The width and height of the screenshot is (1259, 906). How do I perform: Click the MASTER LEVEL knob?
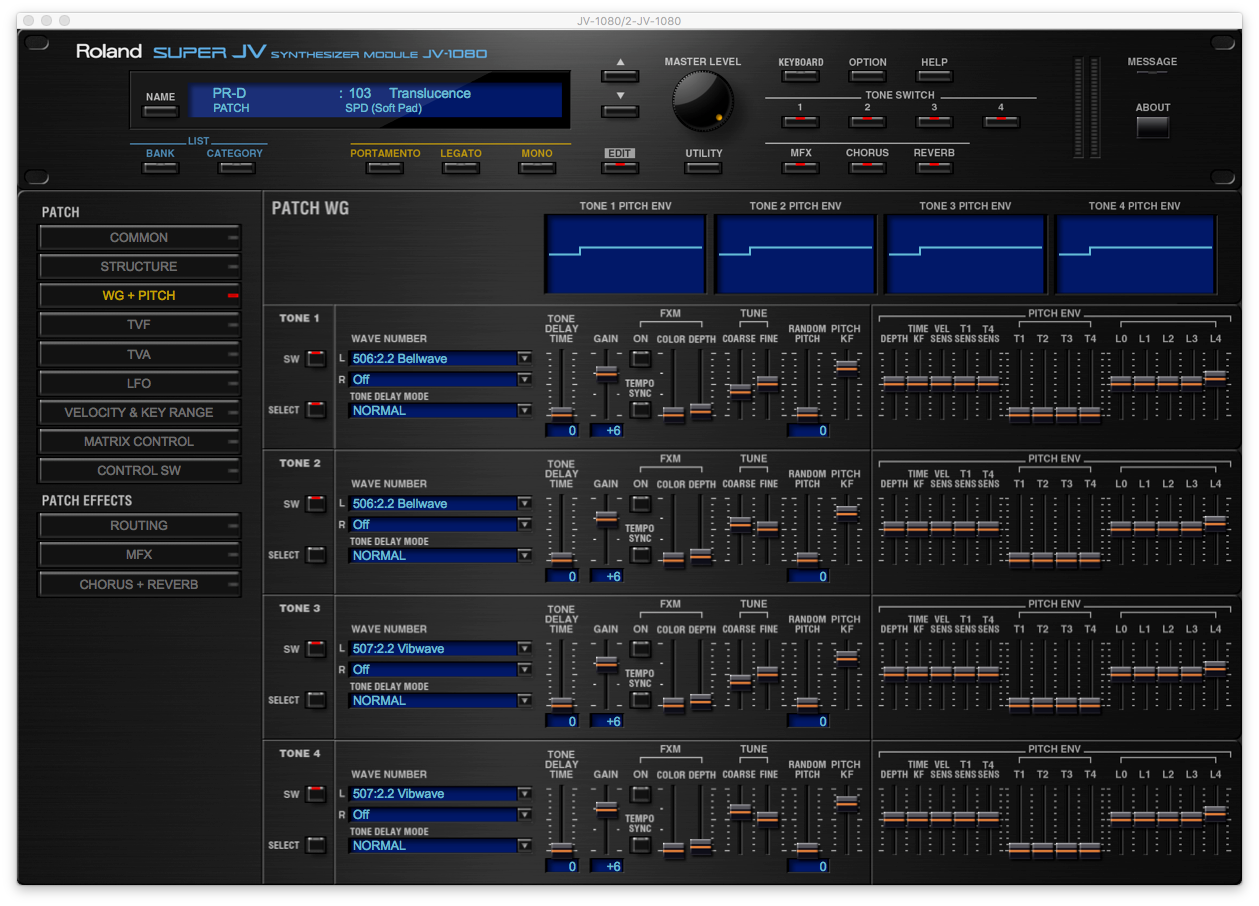[703, 102]
